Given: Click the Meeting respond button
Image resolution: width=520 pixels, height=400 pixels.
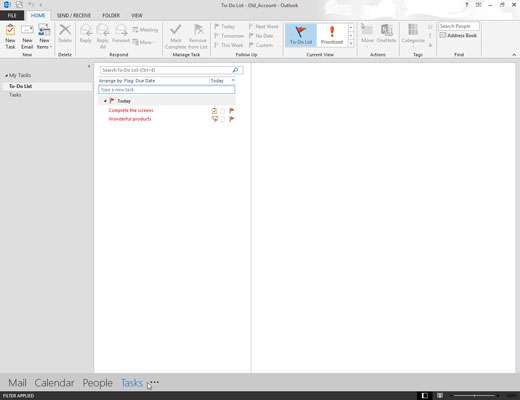Looking at the screenshot, I should pyautogui.click(x=145, y=30).
